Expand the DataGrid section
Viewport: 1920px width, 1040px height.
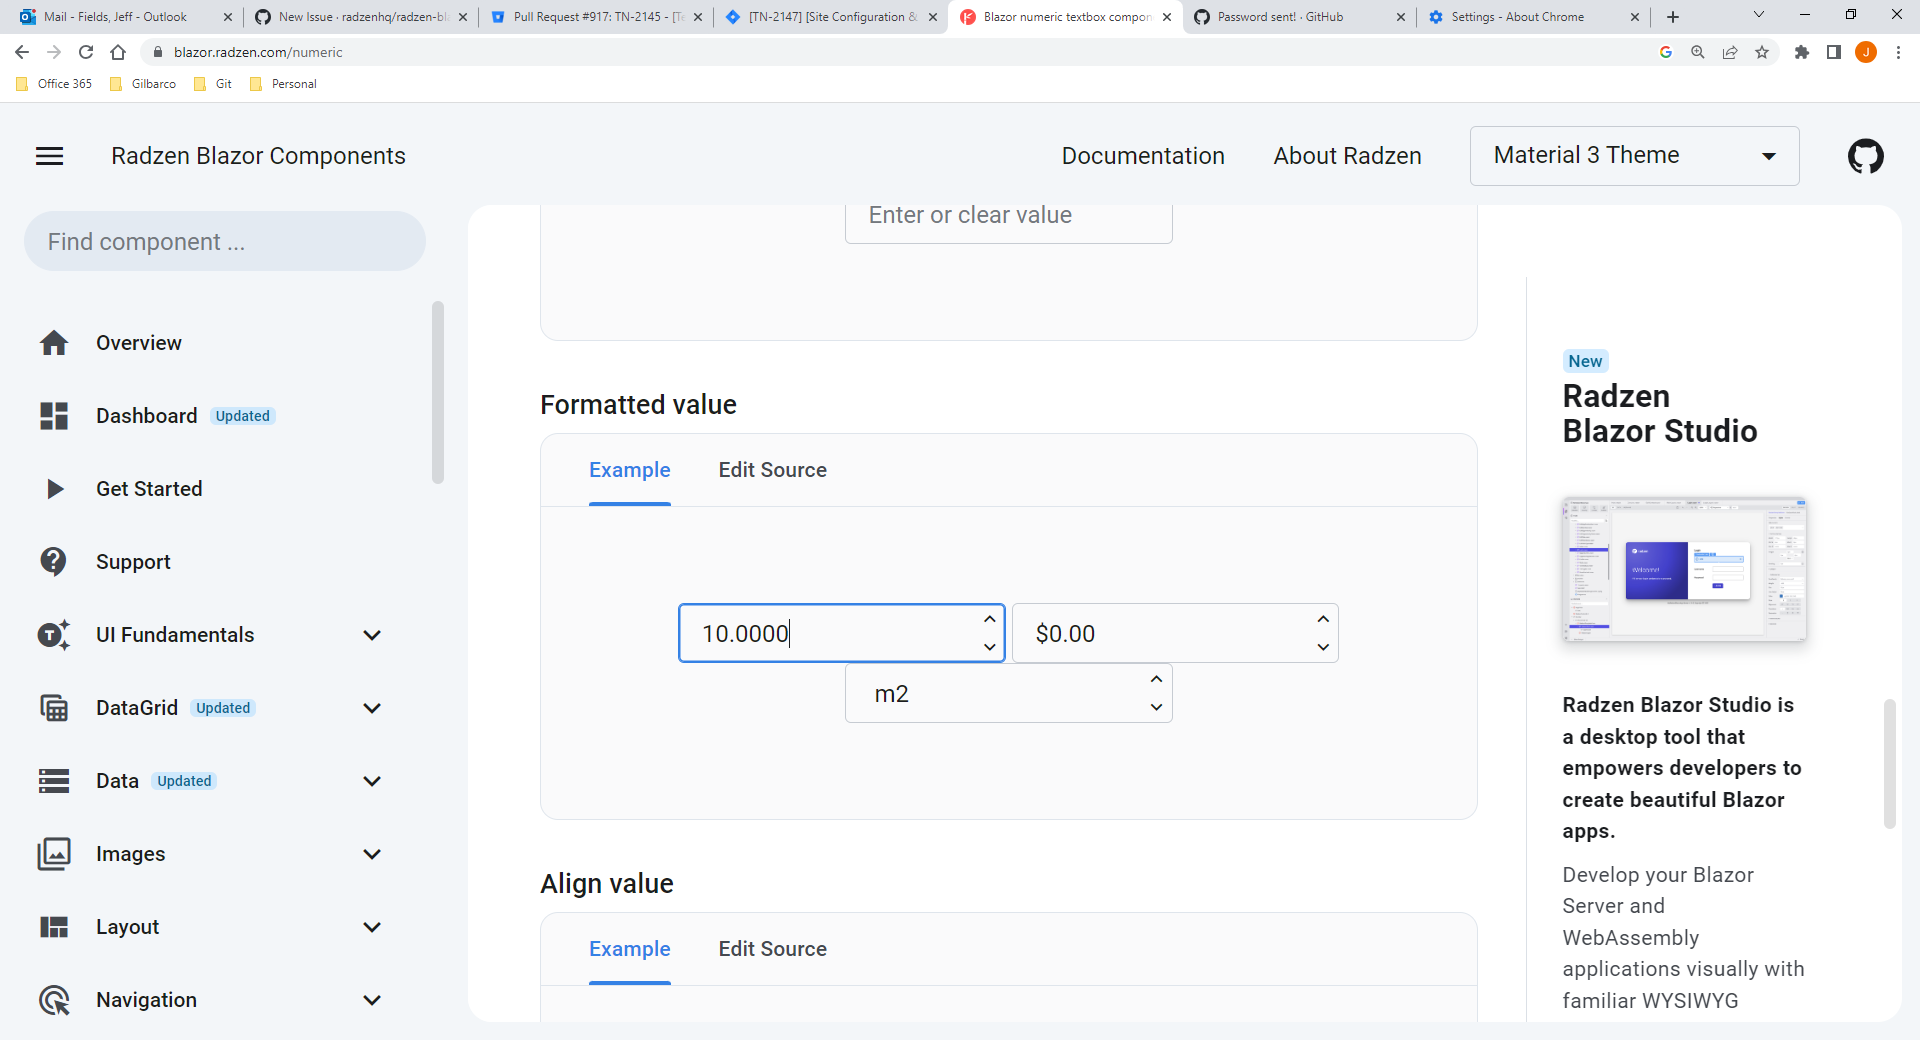372,708
